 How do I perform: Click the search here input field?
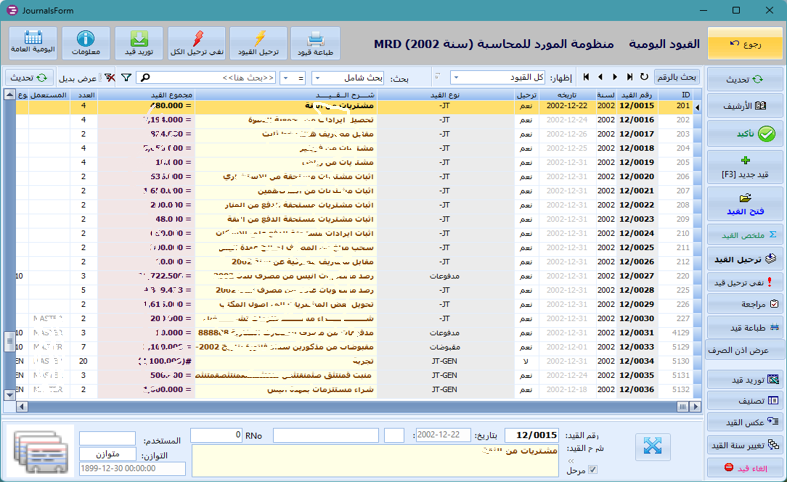coord(207,78)
